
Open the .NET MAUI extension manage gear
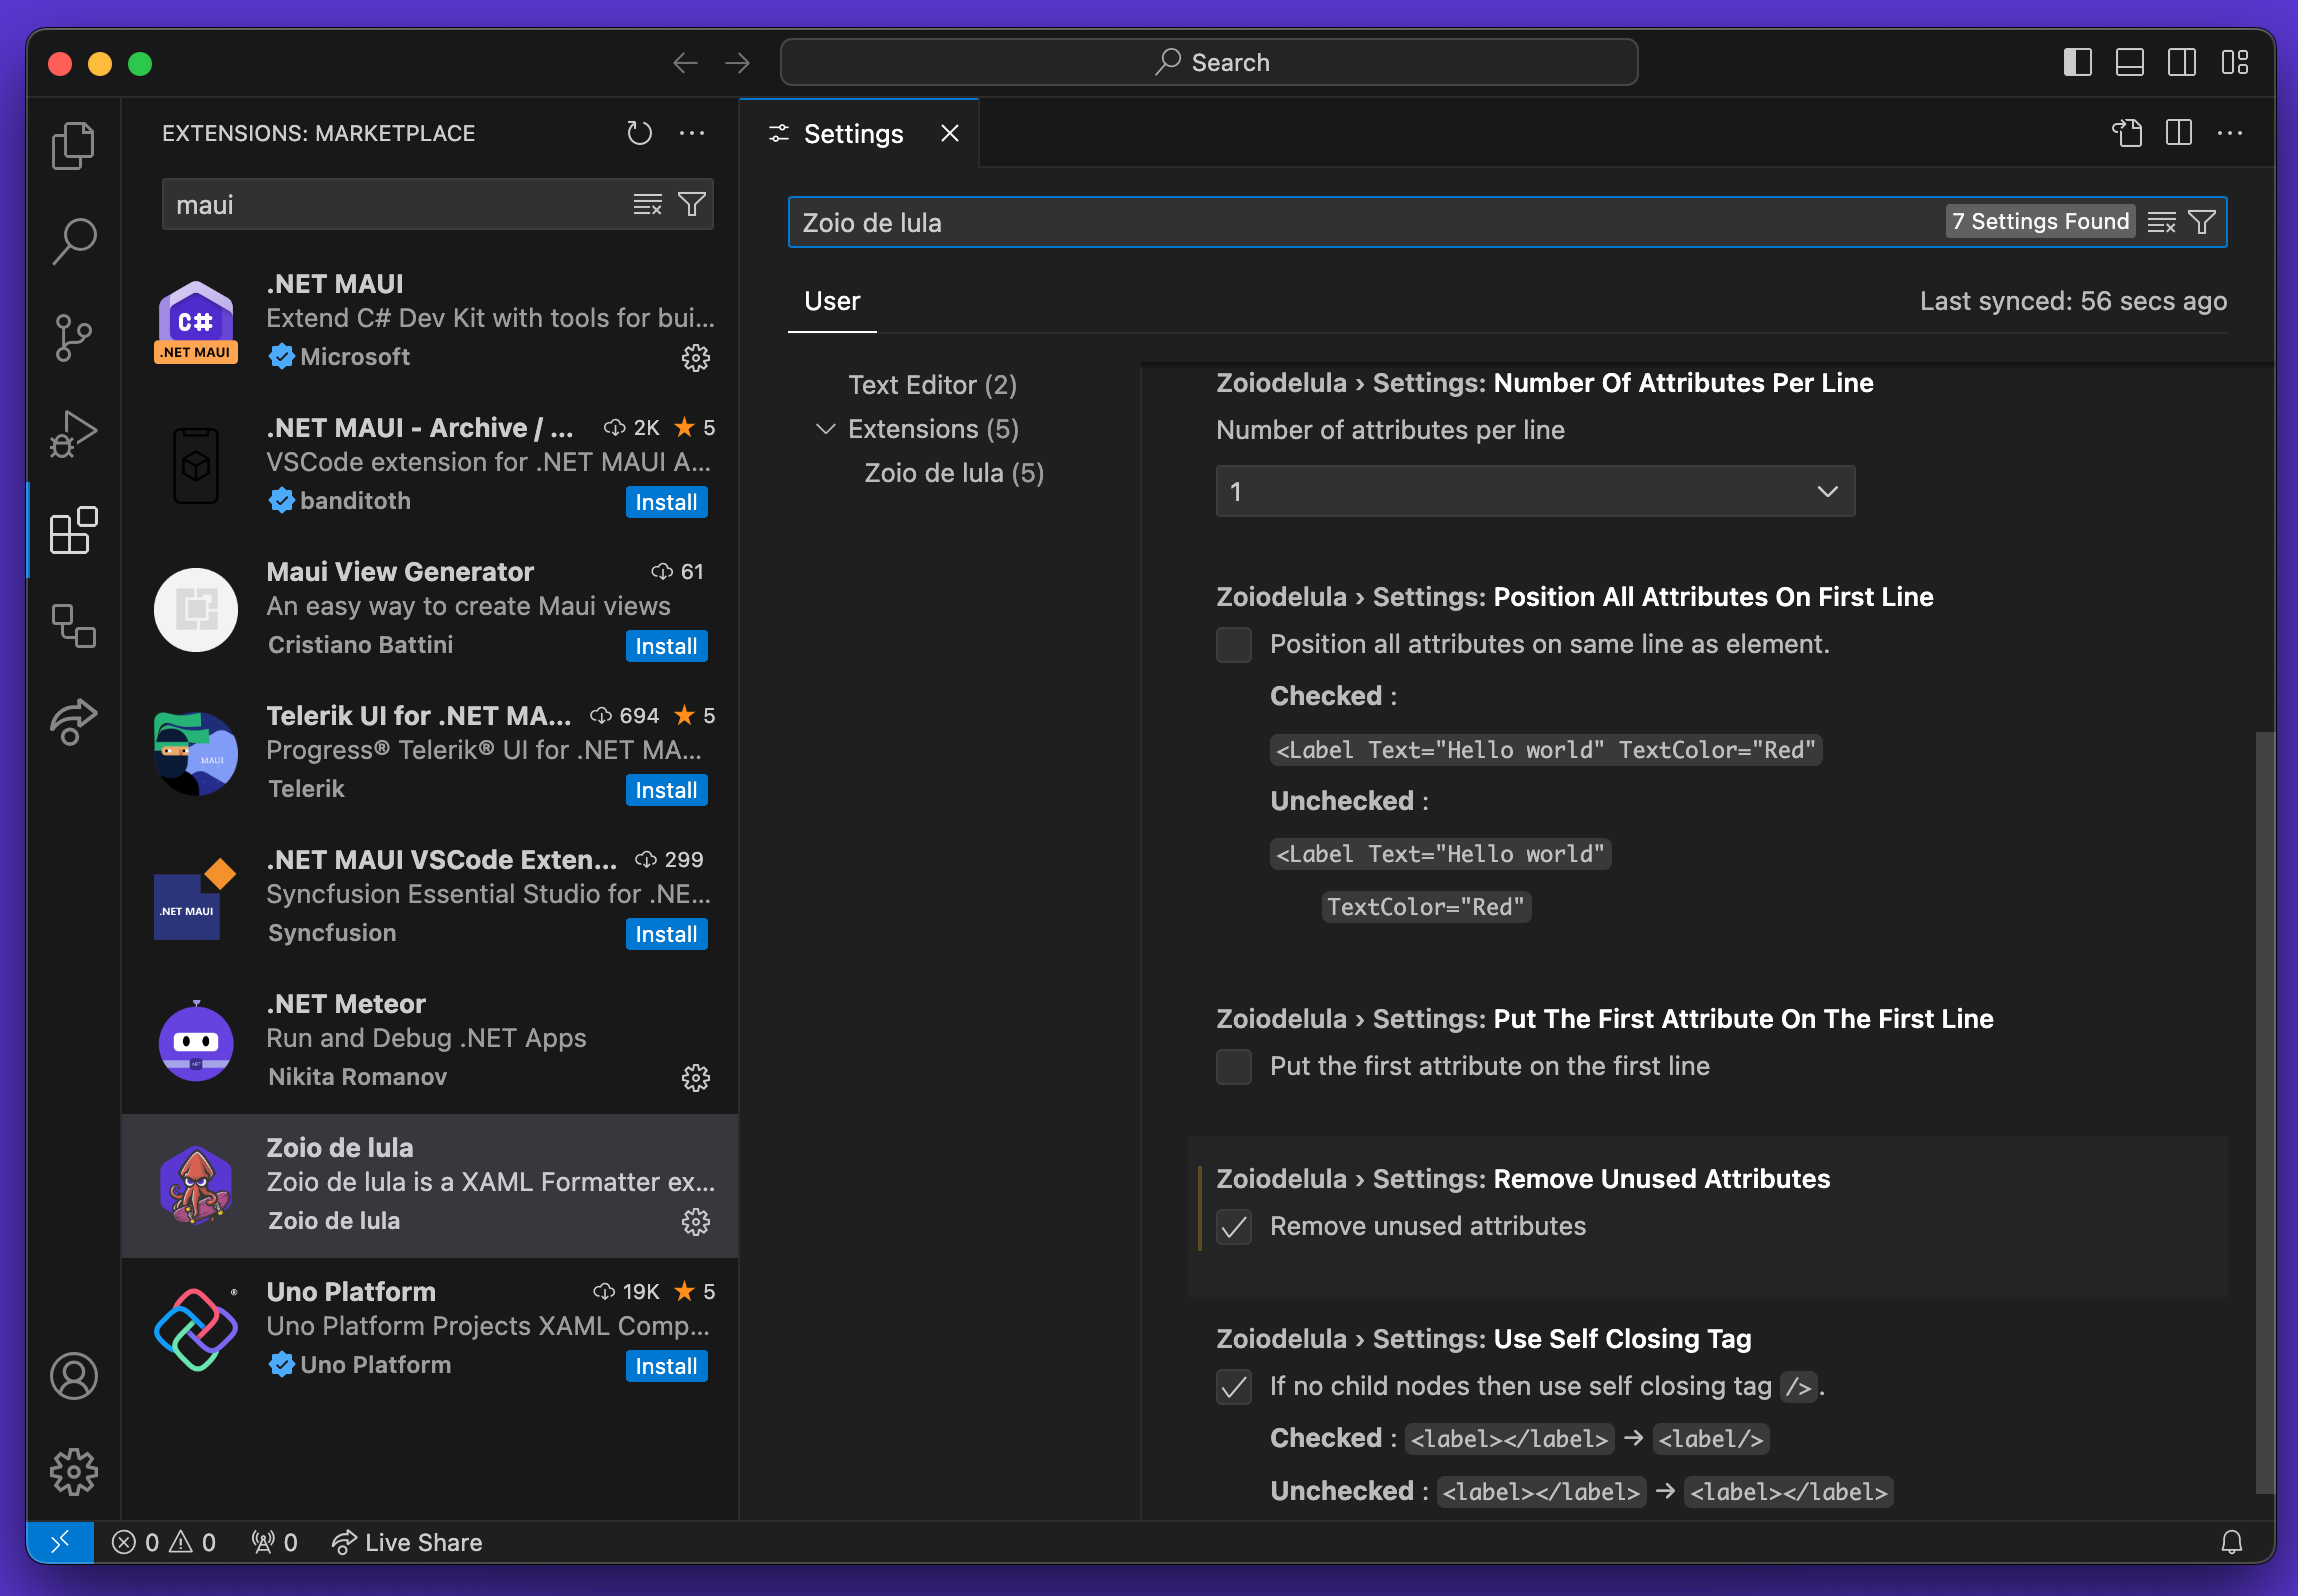click(696, 357)
